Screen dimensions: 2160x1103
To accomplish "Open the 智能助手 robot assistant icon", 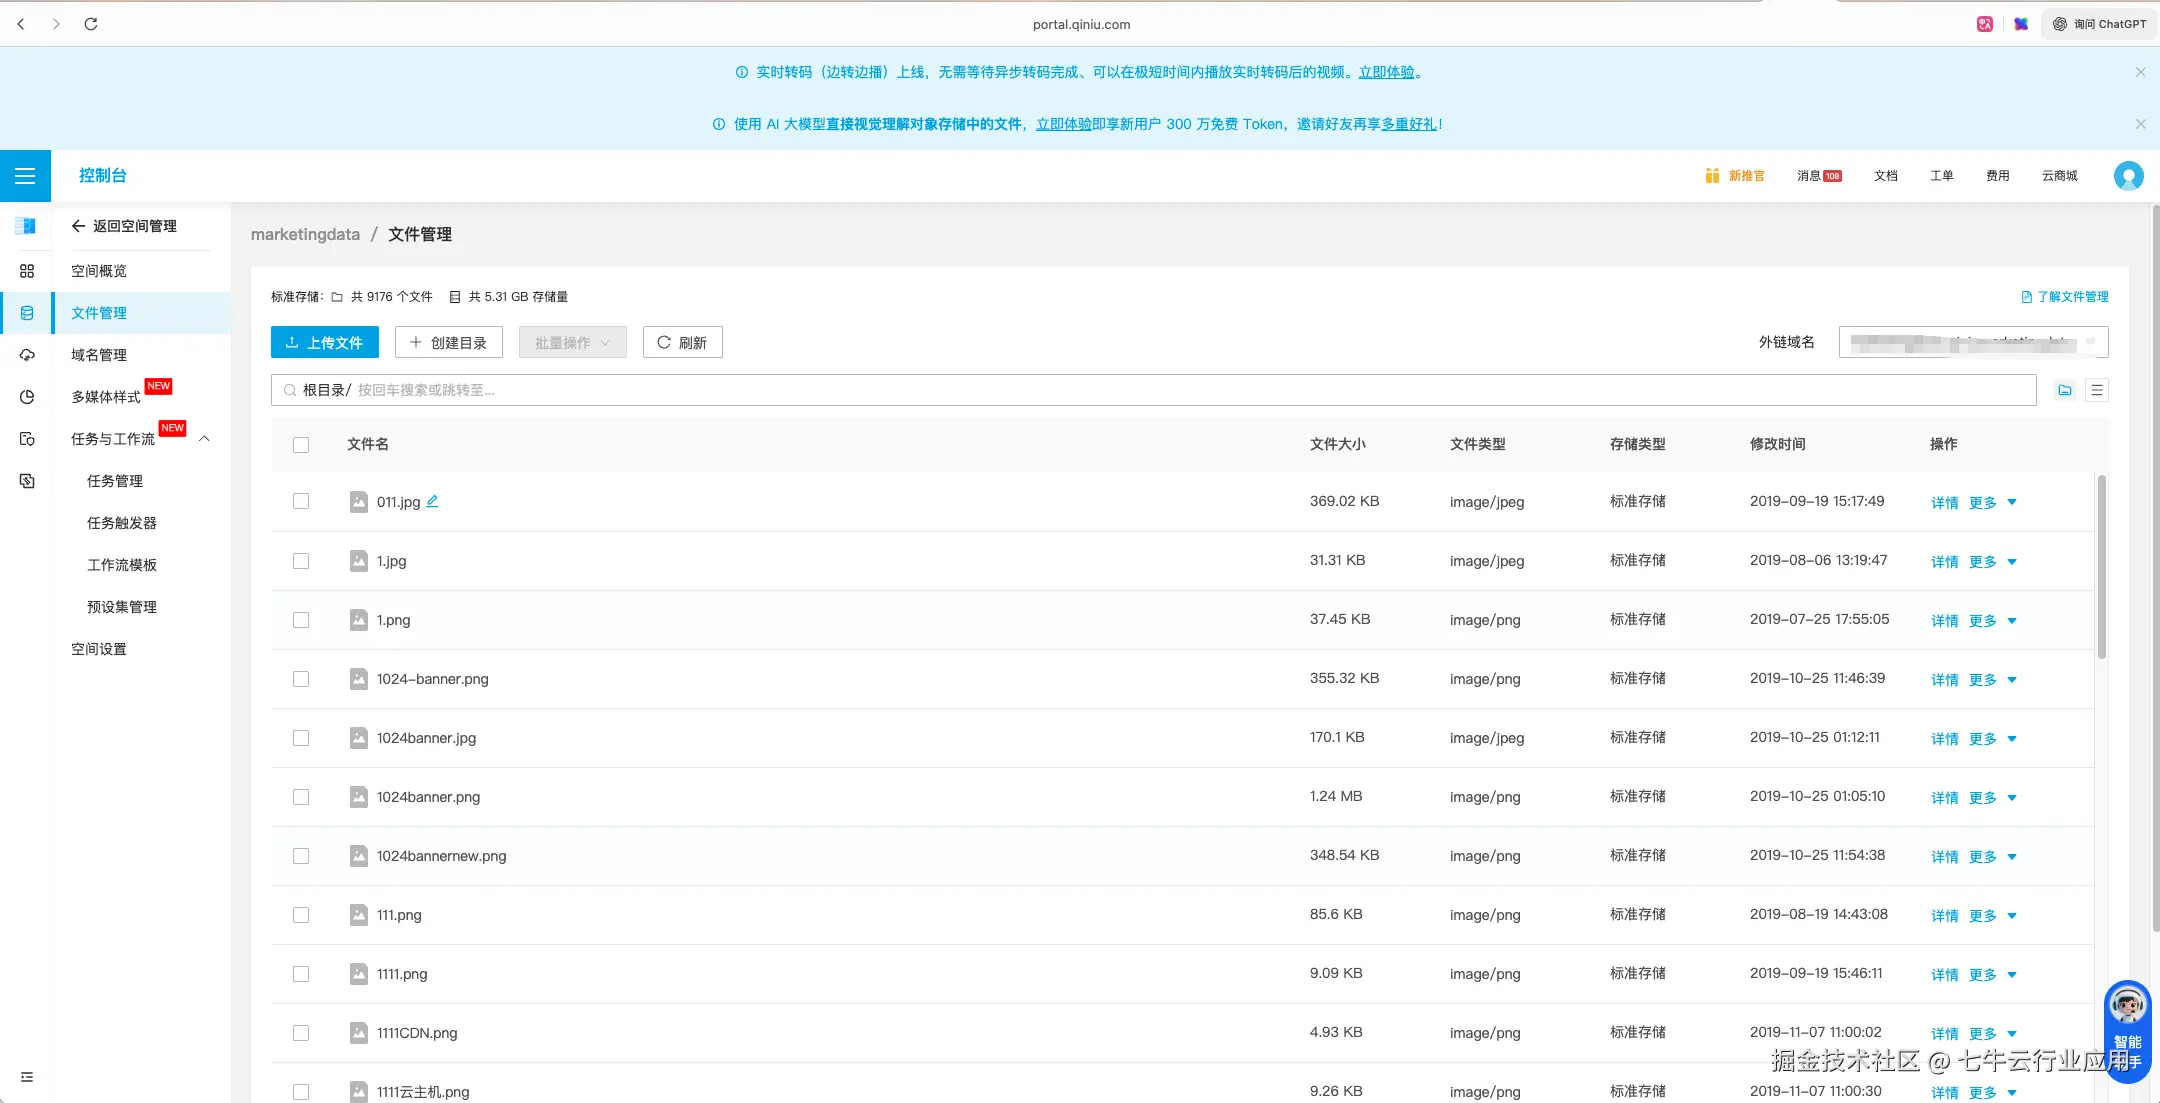I will [2127, 1006].
